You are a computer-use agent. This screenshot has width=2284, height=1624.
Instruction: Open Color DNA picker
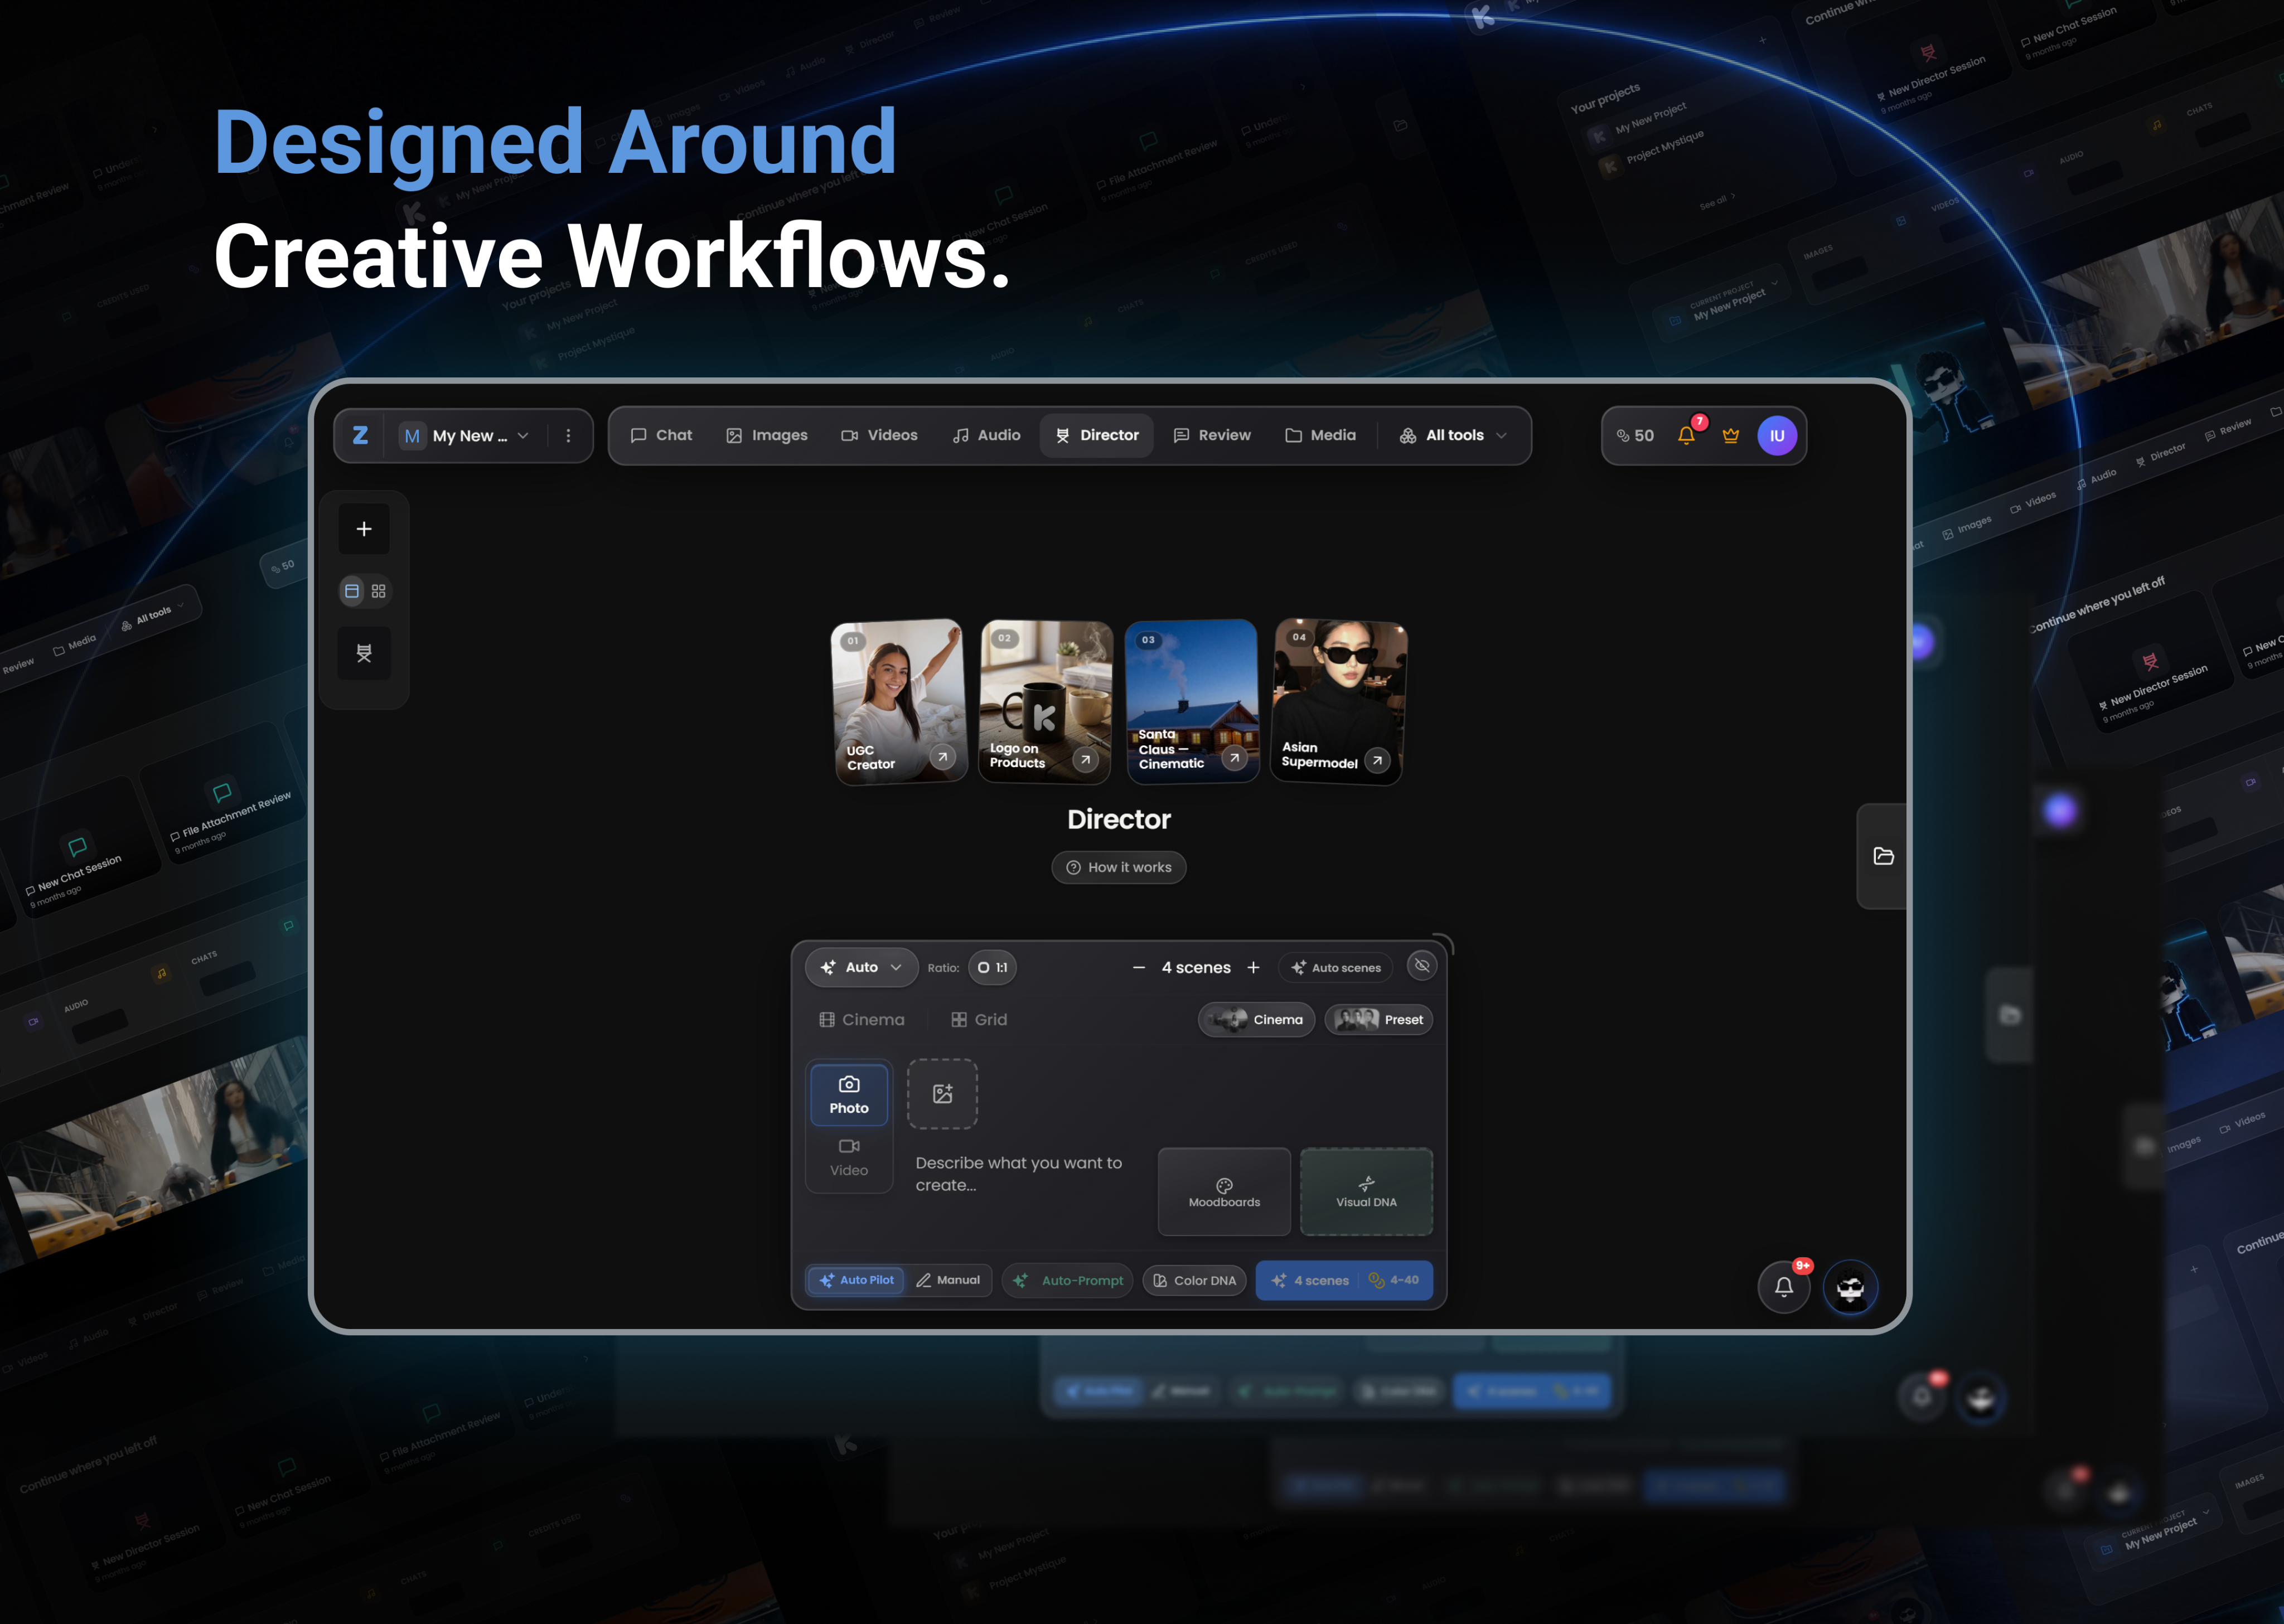(x=1194, y=1280)
